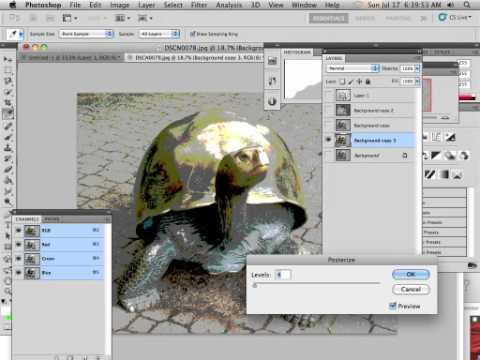Open the Sample All Layers dropdown
480x360 pixels.
click(159, 34)
